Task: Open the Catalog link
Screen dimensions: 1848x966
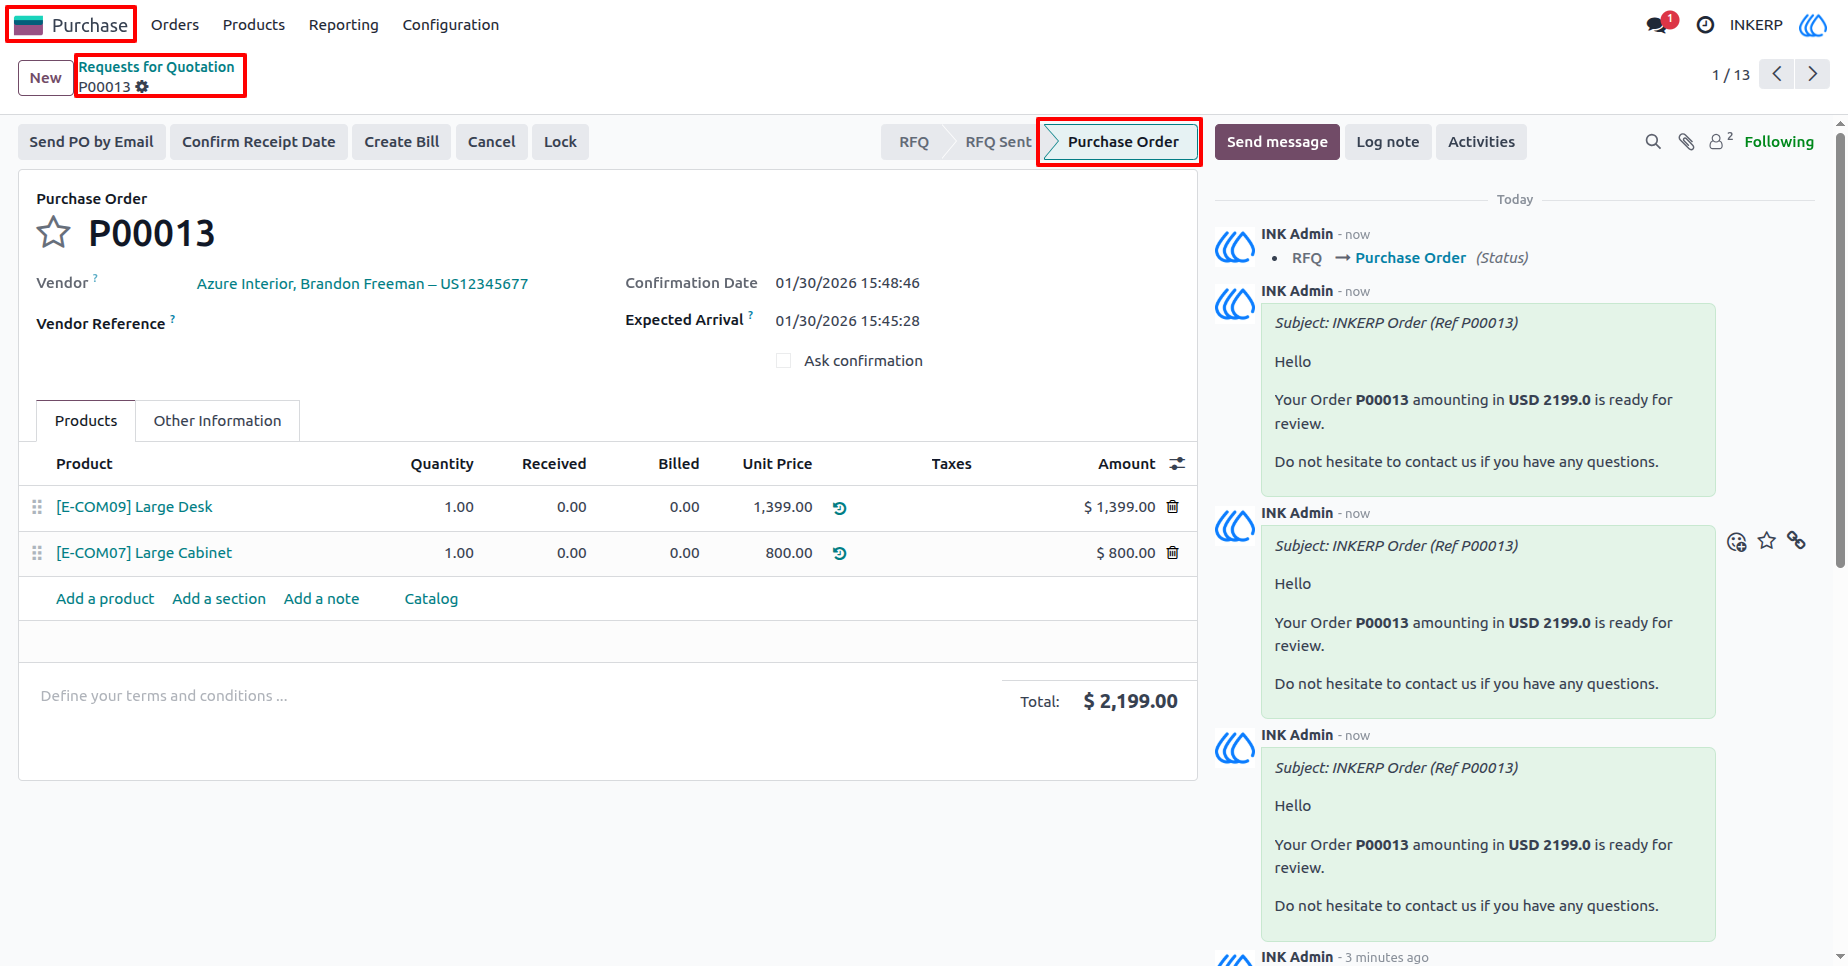Action: click(431, 599)
